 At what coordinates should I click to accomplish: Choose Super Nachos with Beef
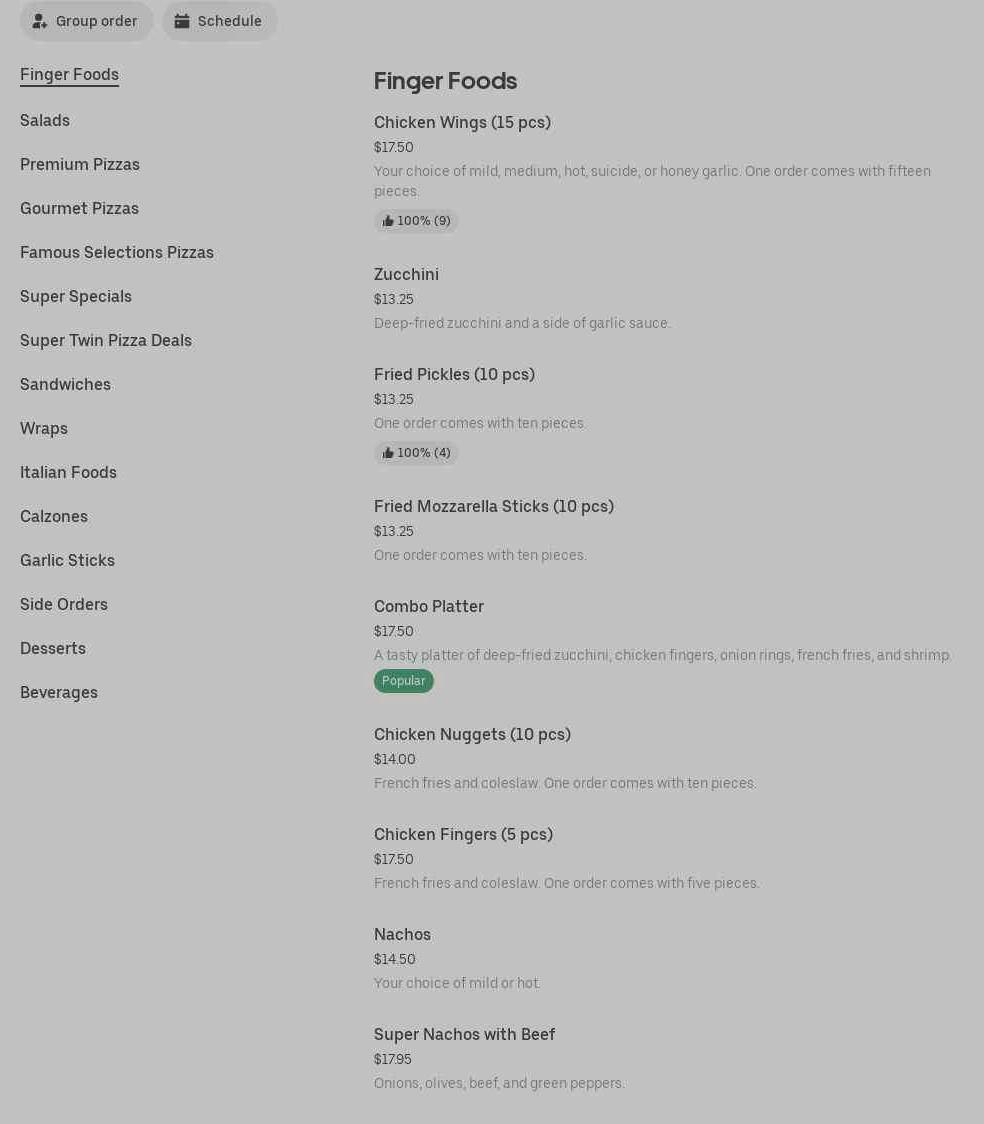click(x=464, y=1034)
